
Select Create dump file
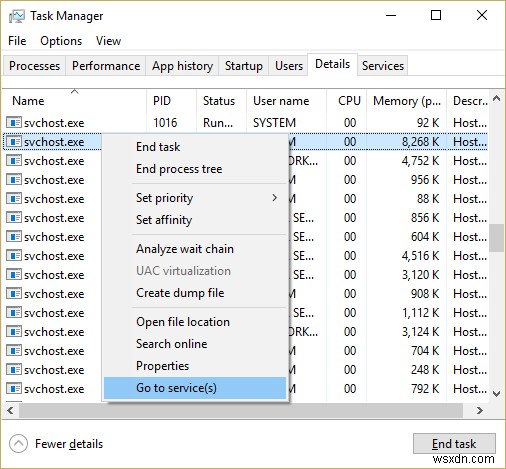click(x=195, y=293)
